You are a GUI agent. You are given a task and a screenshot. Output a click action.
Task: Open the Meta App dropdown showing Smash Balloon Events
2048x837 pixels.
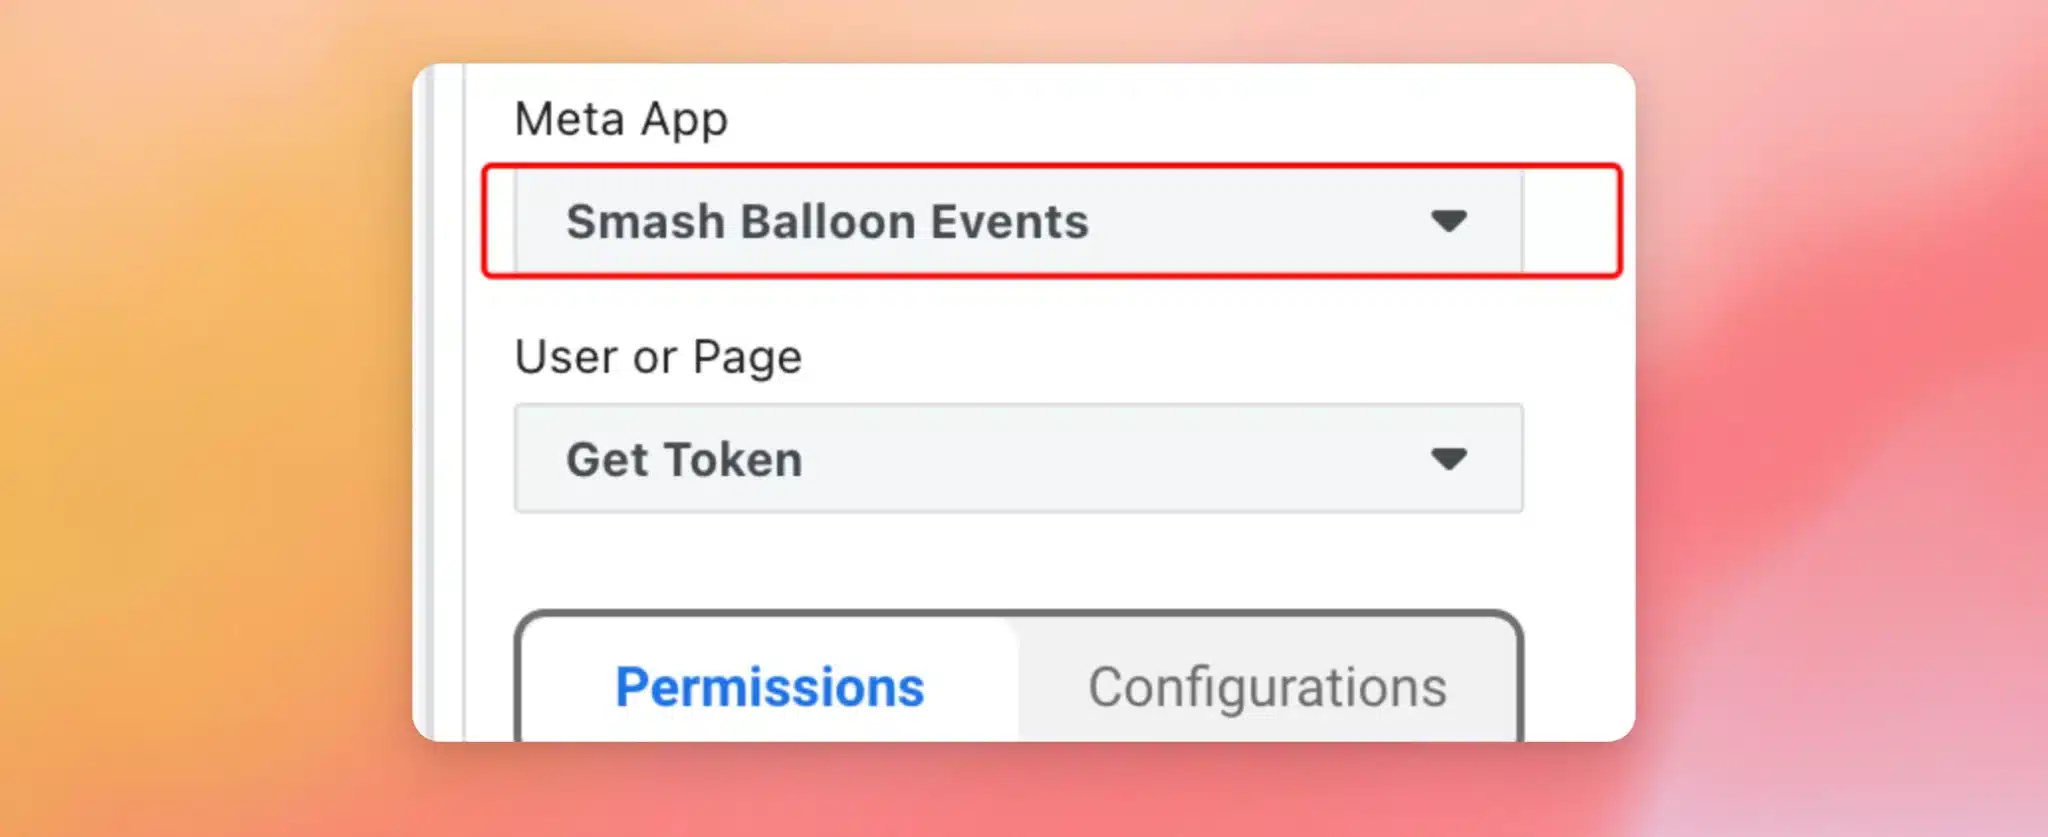click(x=1018, y=221)
